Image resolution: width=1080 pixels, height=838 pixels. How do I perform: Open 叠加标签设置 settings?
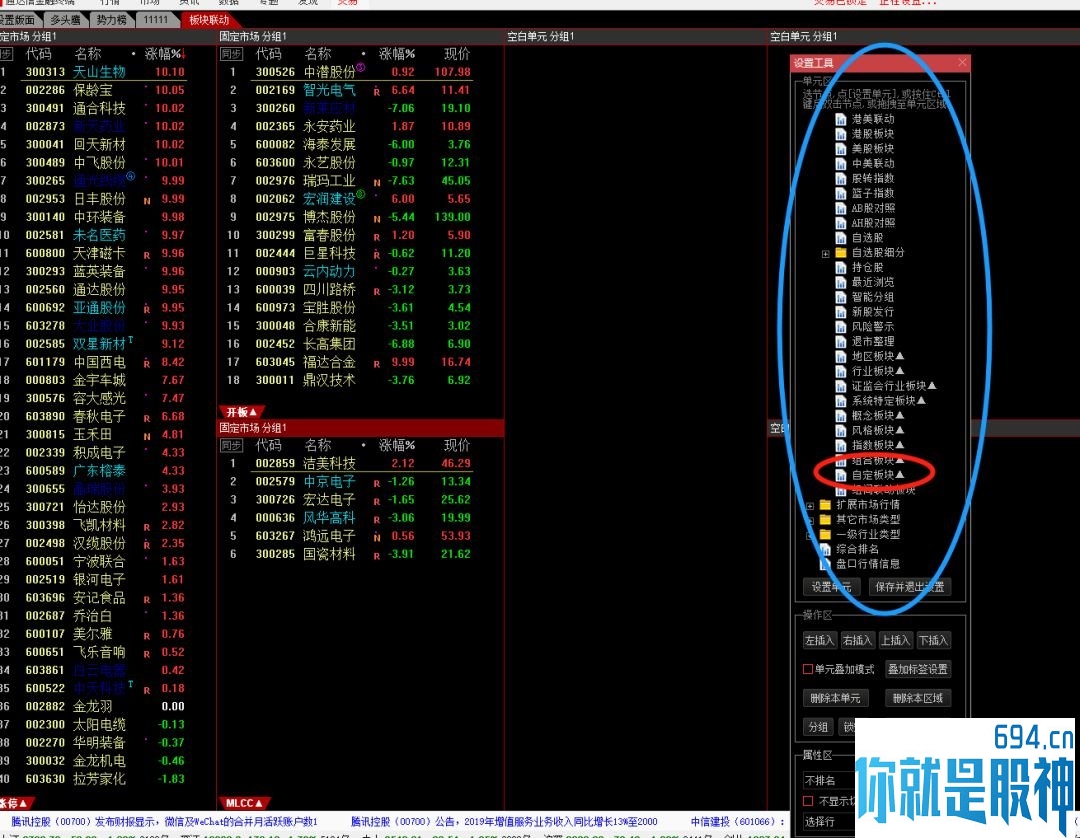917,669
